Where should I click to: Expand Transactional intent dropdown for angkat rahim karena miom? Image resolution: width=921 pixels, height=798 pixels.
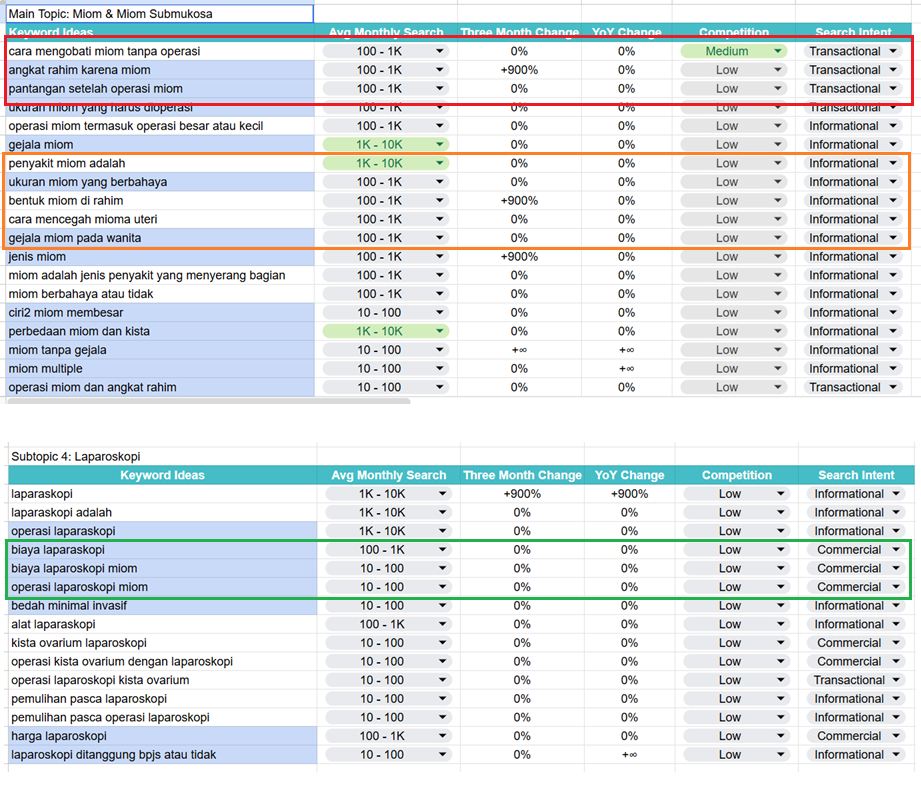point(853,70)
